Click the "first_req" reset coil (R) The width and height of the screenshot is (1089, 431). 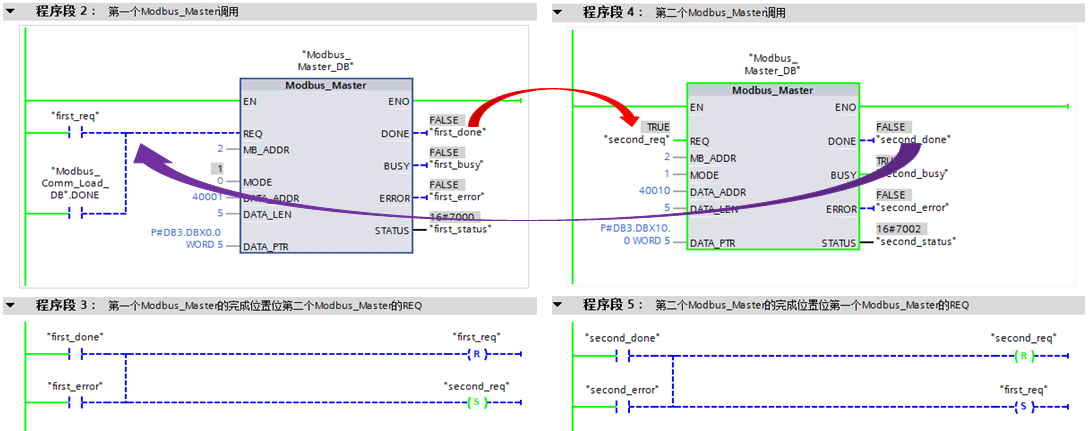476,354
